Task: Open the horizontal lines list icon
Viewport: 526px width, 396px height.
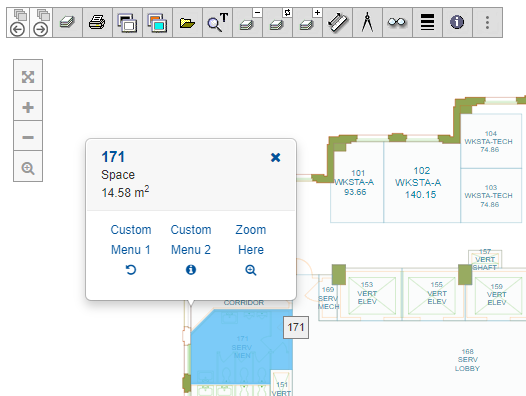Action: (427, 22)
